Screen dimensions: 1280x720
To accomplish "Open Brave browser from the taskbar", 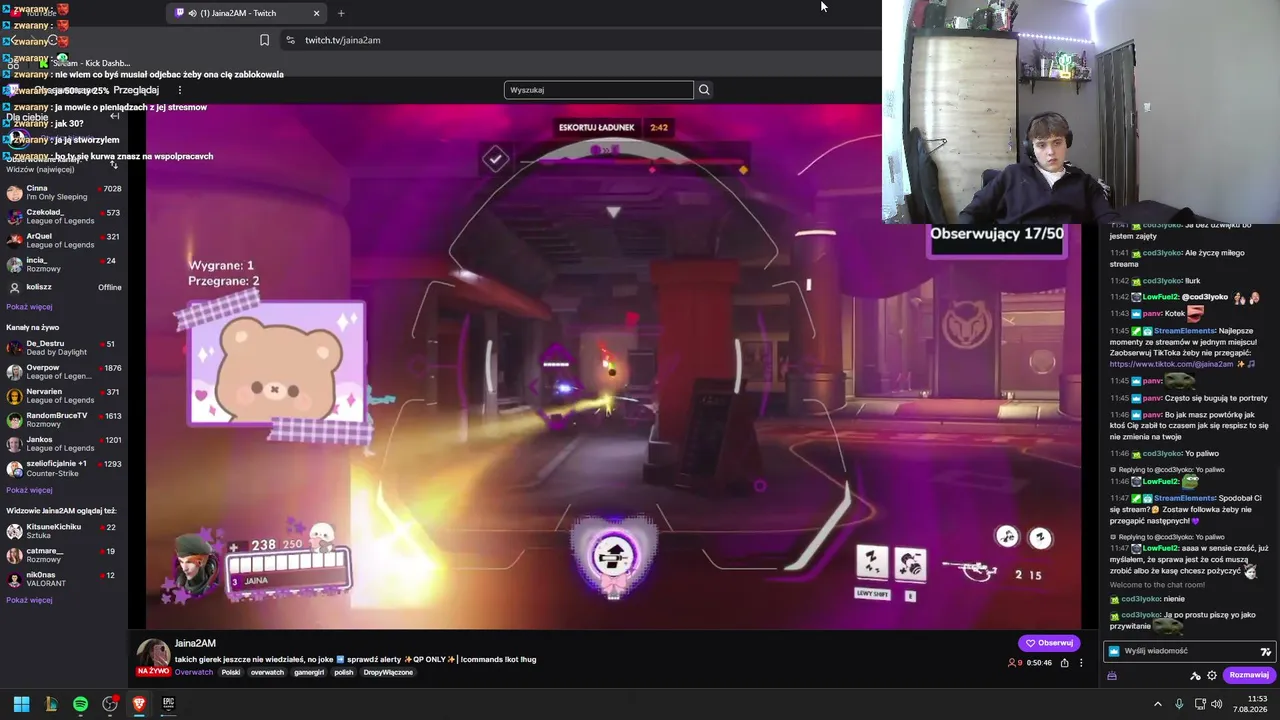I will [139, 704].
